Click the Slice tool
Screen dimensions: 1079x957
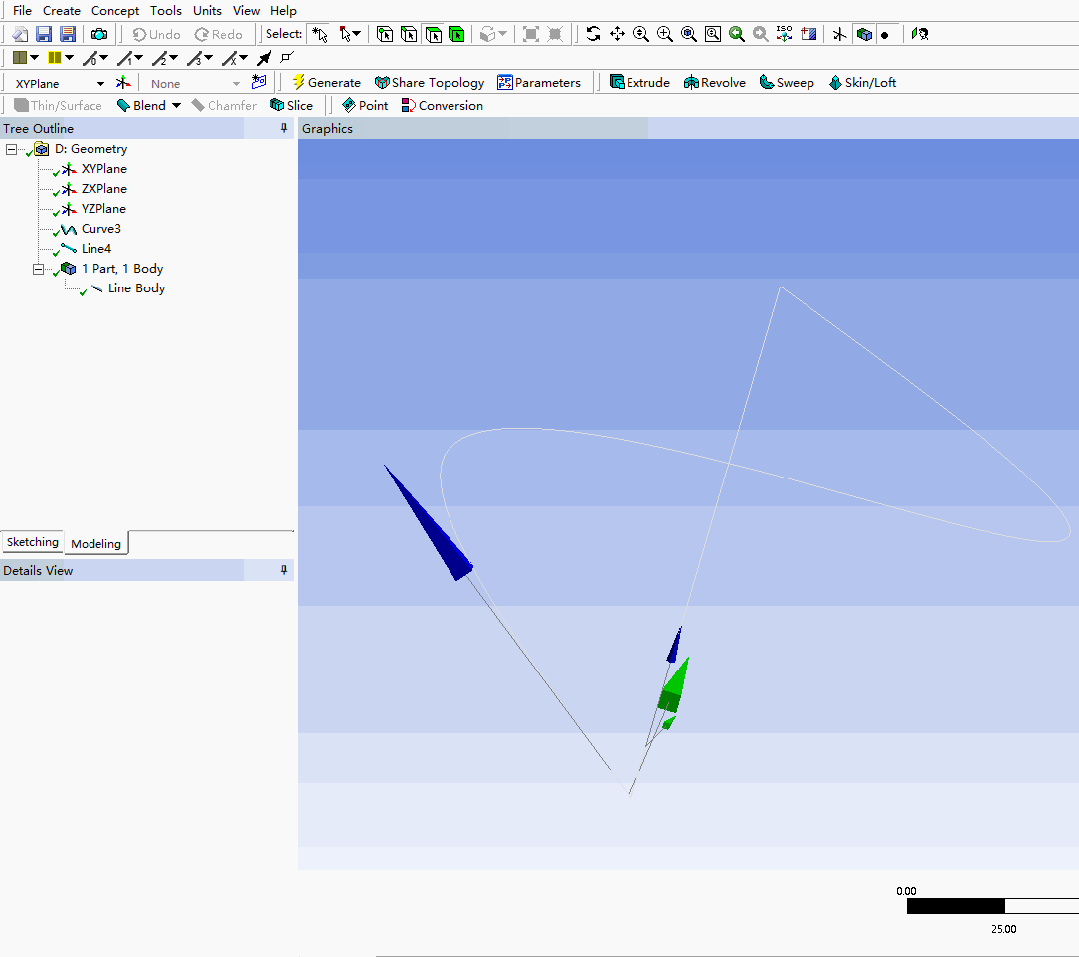point(291,105)
